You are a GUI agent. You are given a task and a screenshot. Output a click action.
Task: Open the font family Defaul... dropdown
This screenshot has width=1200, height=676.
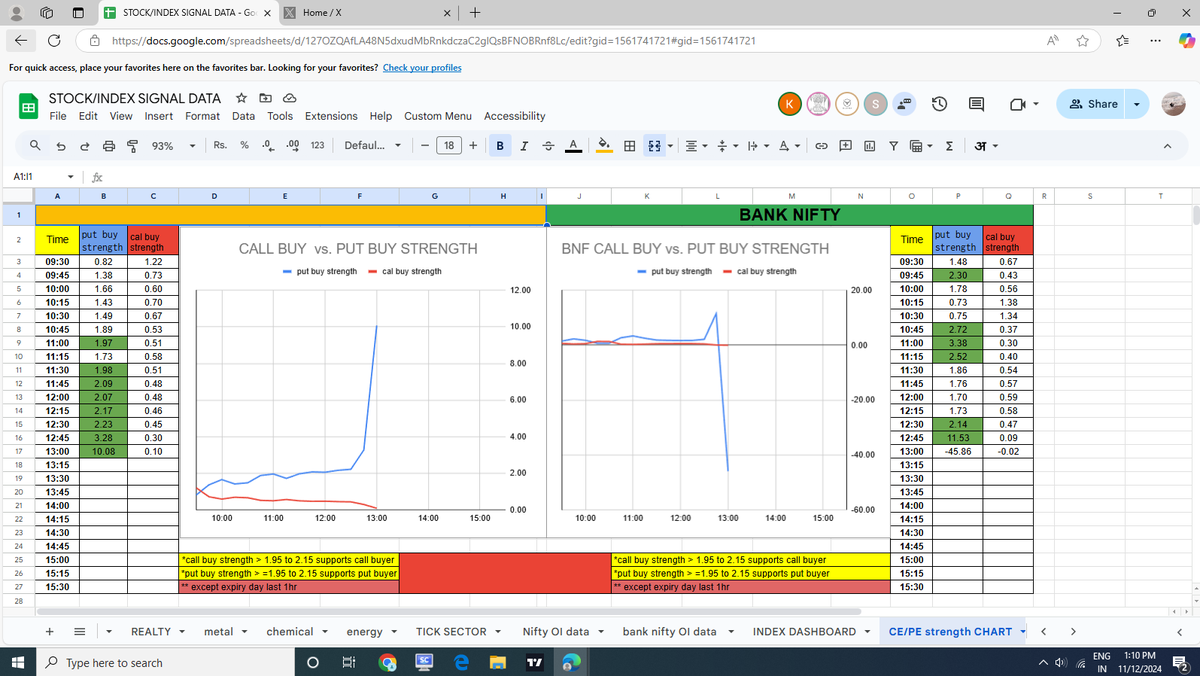point(373,146)
